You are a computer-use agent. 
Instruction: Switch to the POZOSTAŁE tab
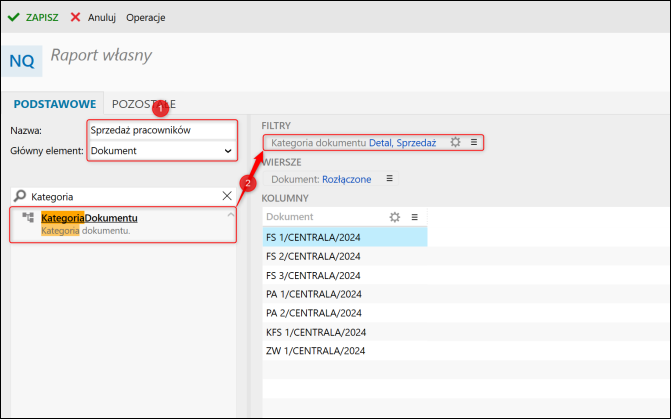tap(144, 103)
